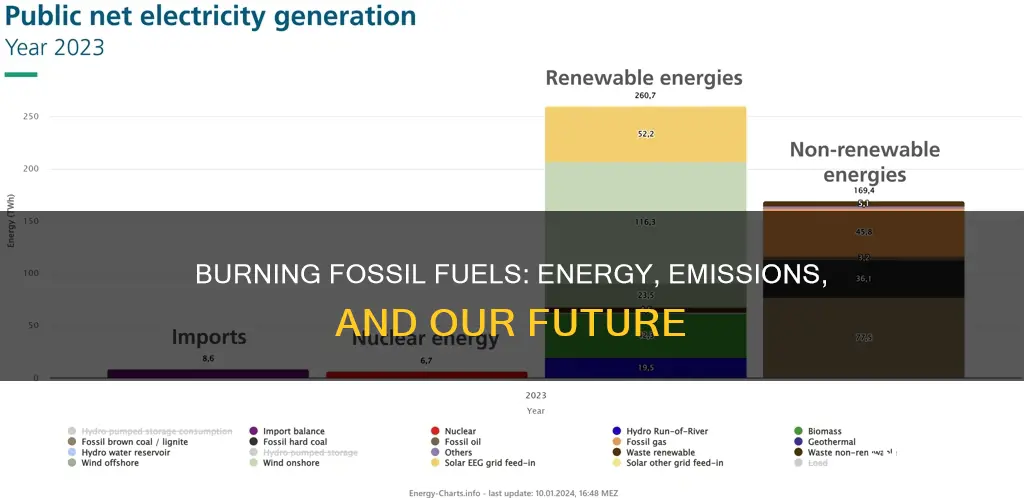The image size is (1024, 498).
Task: Toggle Solar other grid feed-in series
Action: pos(668,463)
